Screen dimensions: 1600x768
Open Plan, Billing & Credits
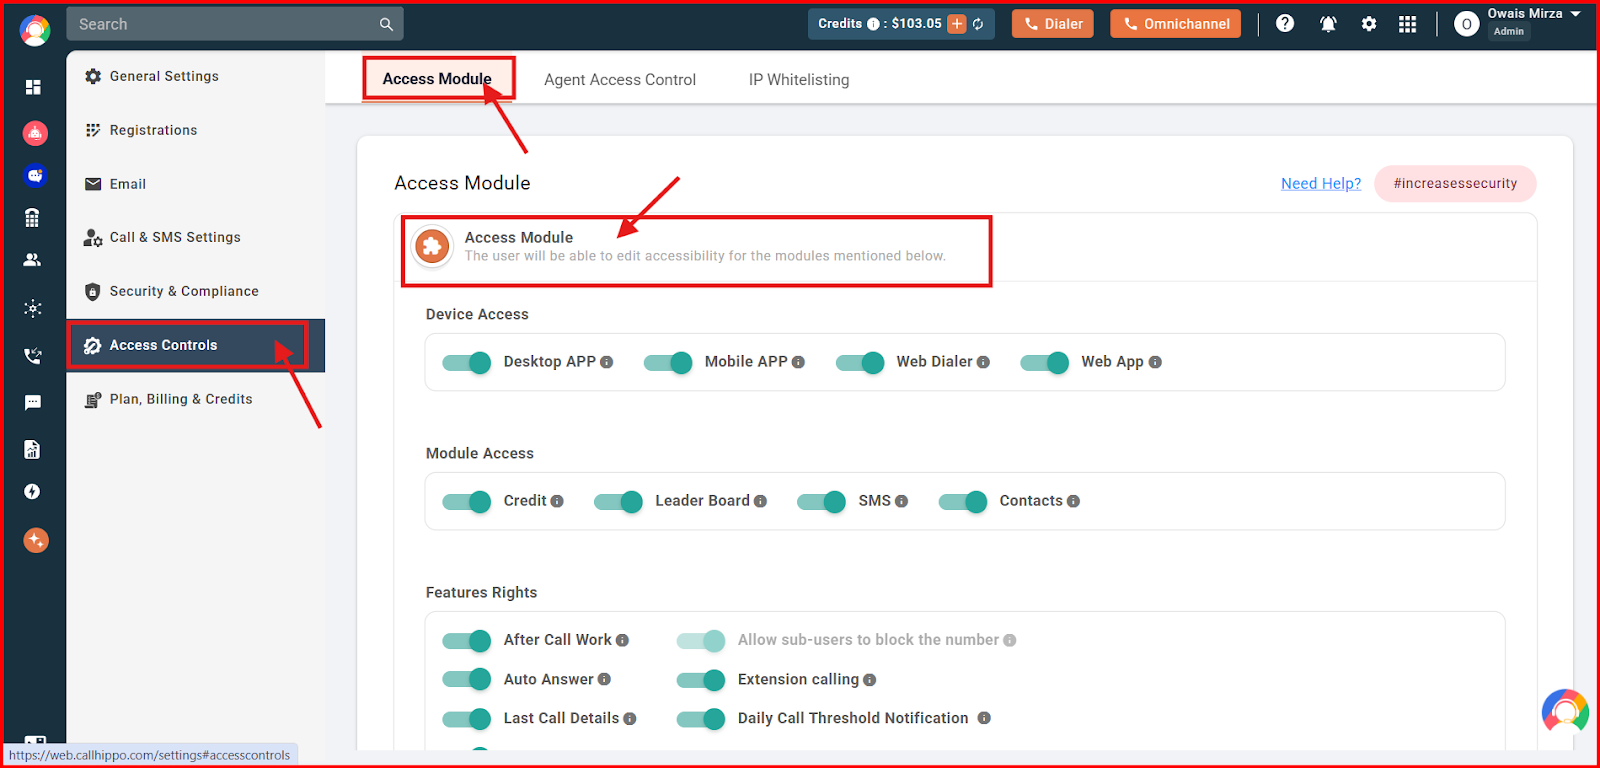(195, 399)
